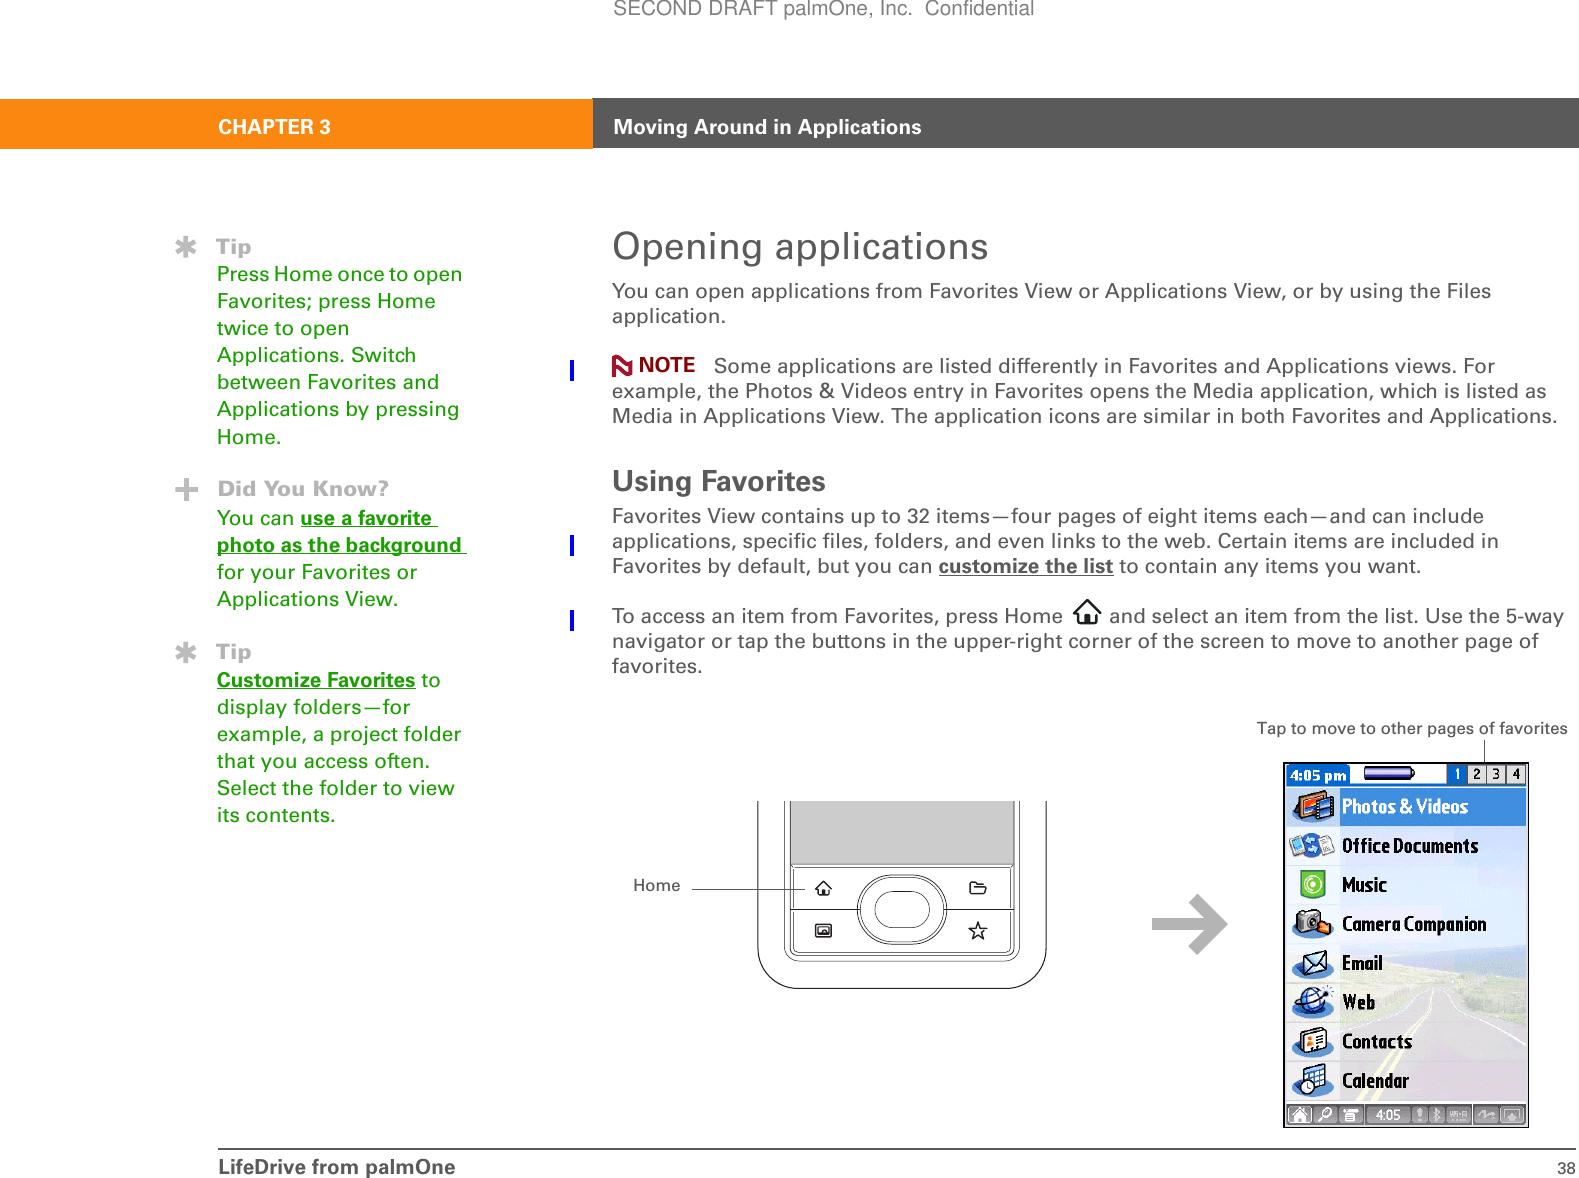
Task: Open the 'Customize Favorites' link
Action: click(x=316, y=680)
